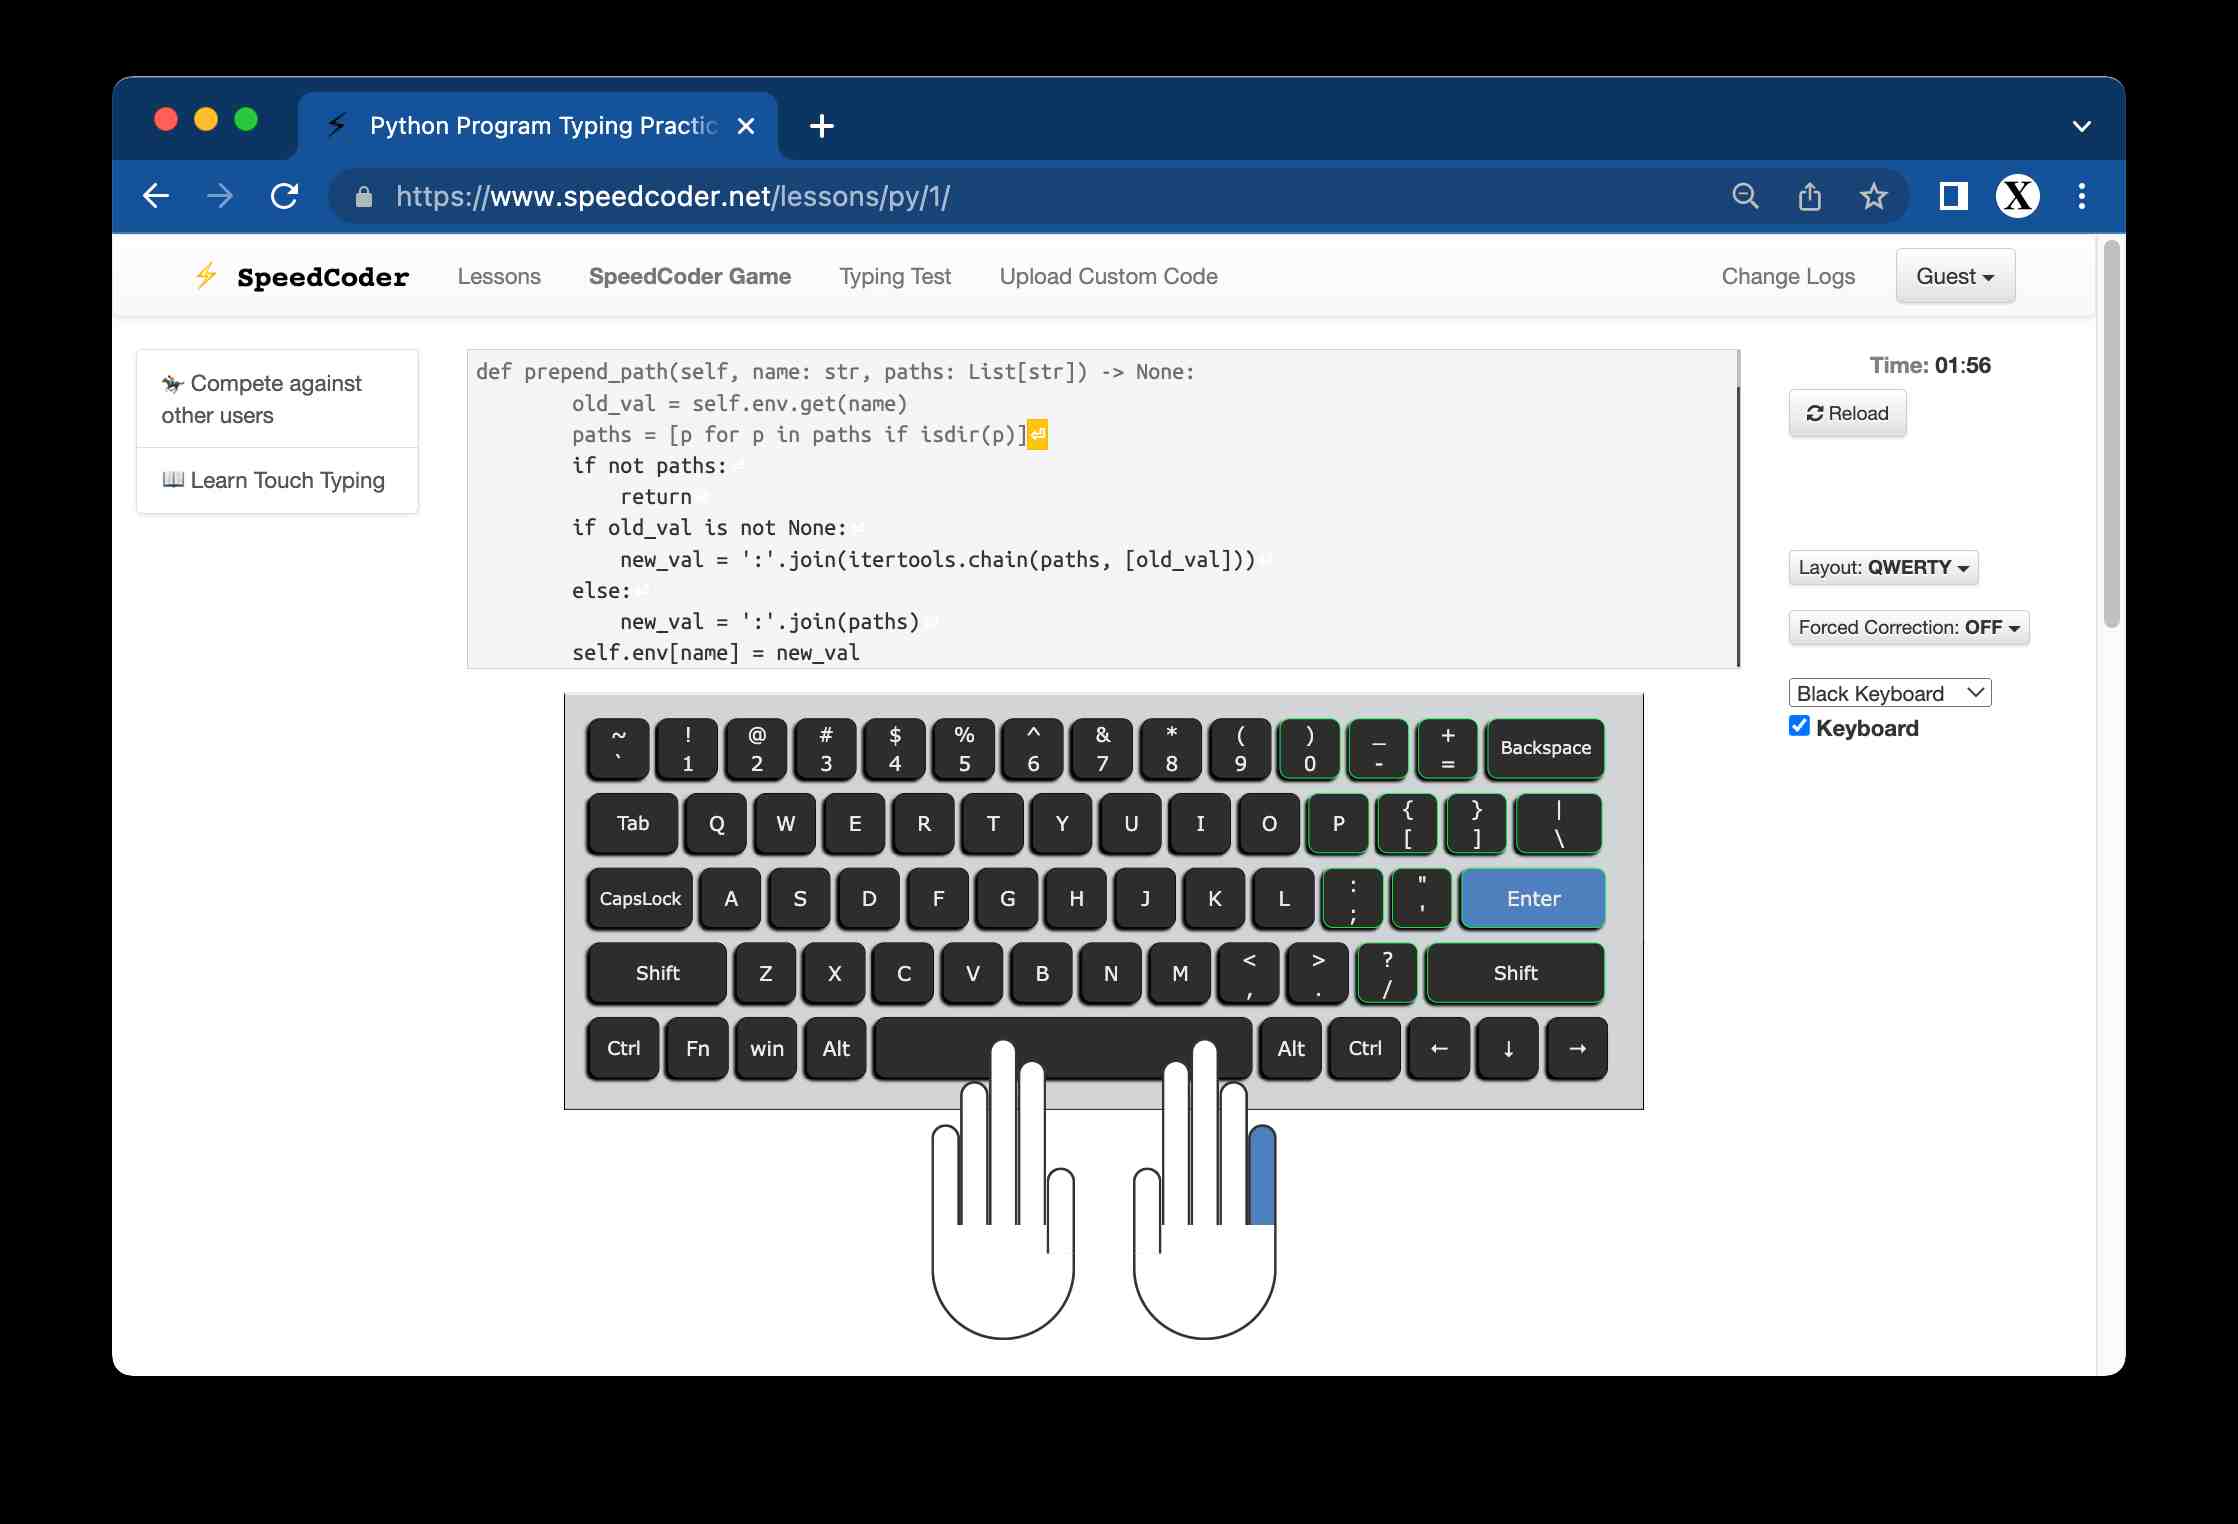Viewport: 2238px width, 1524px height.
Task: Click the Compete against other users link
Action: (263, 399)
